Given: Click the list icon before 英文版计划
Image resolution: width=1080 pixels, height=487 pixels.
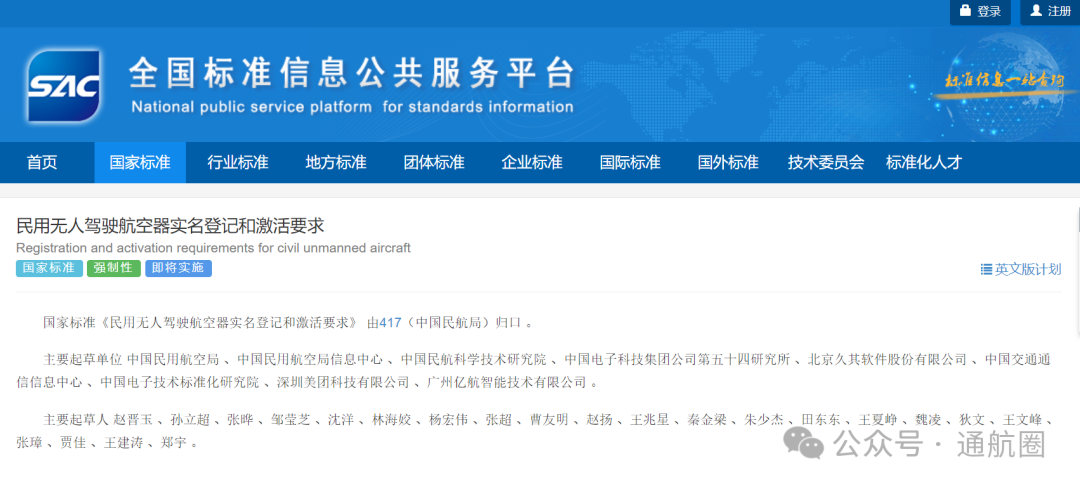Looking at the screenshot, I should point(986,269).
